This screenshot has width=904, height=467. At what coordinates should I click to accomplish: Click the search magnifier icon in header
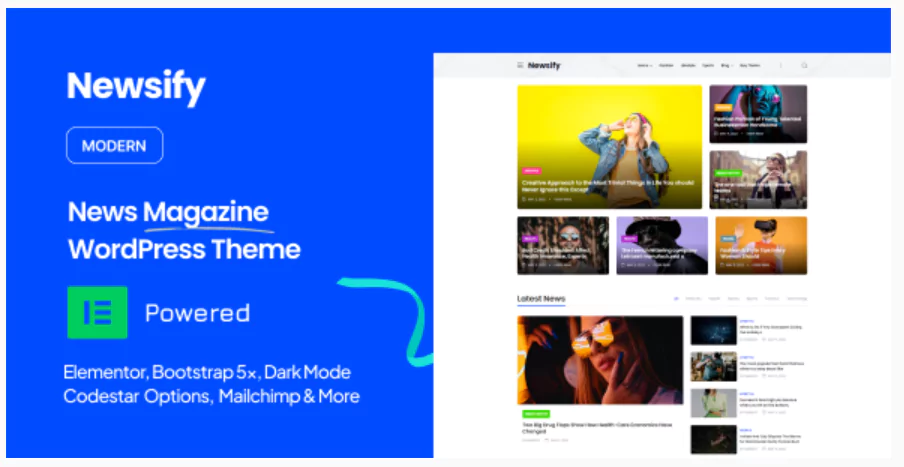pyautogui.click(x=804, y=65)
